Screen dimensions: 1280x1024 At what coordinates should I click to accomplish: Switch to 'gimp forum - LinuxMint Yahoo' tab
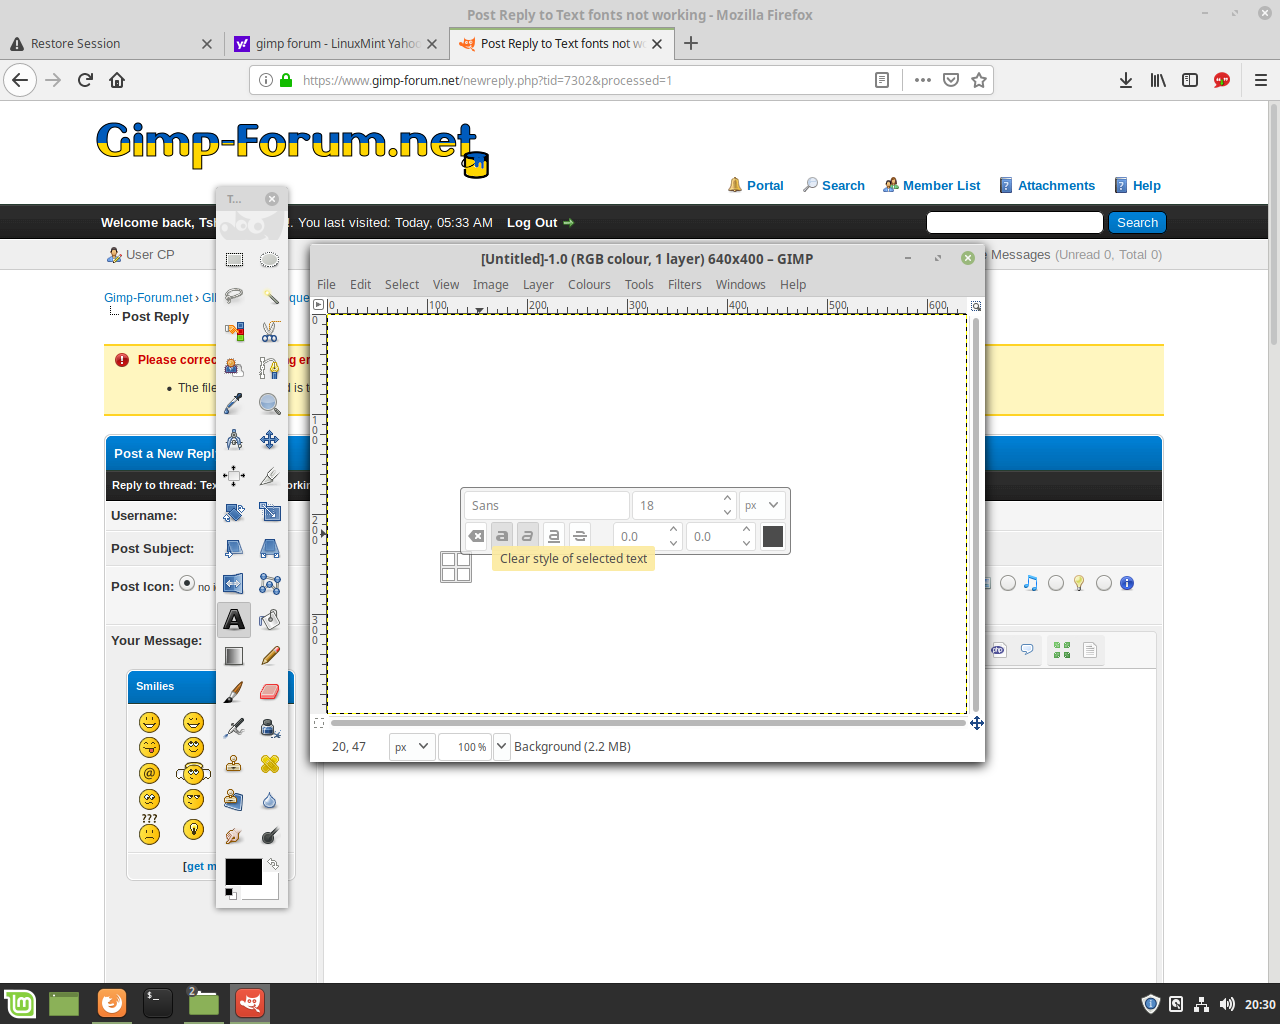coord(336,44)
